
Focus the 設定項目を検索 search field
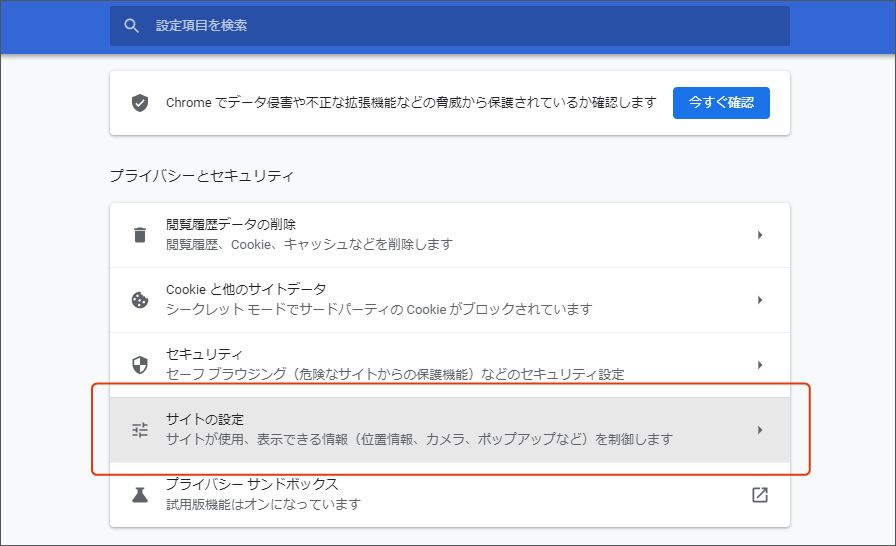pos(450,26)
